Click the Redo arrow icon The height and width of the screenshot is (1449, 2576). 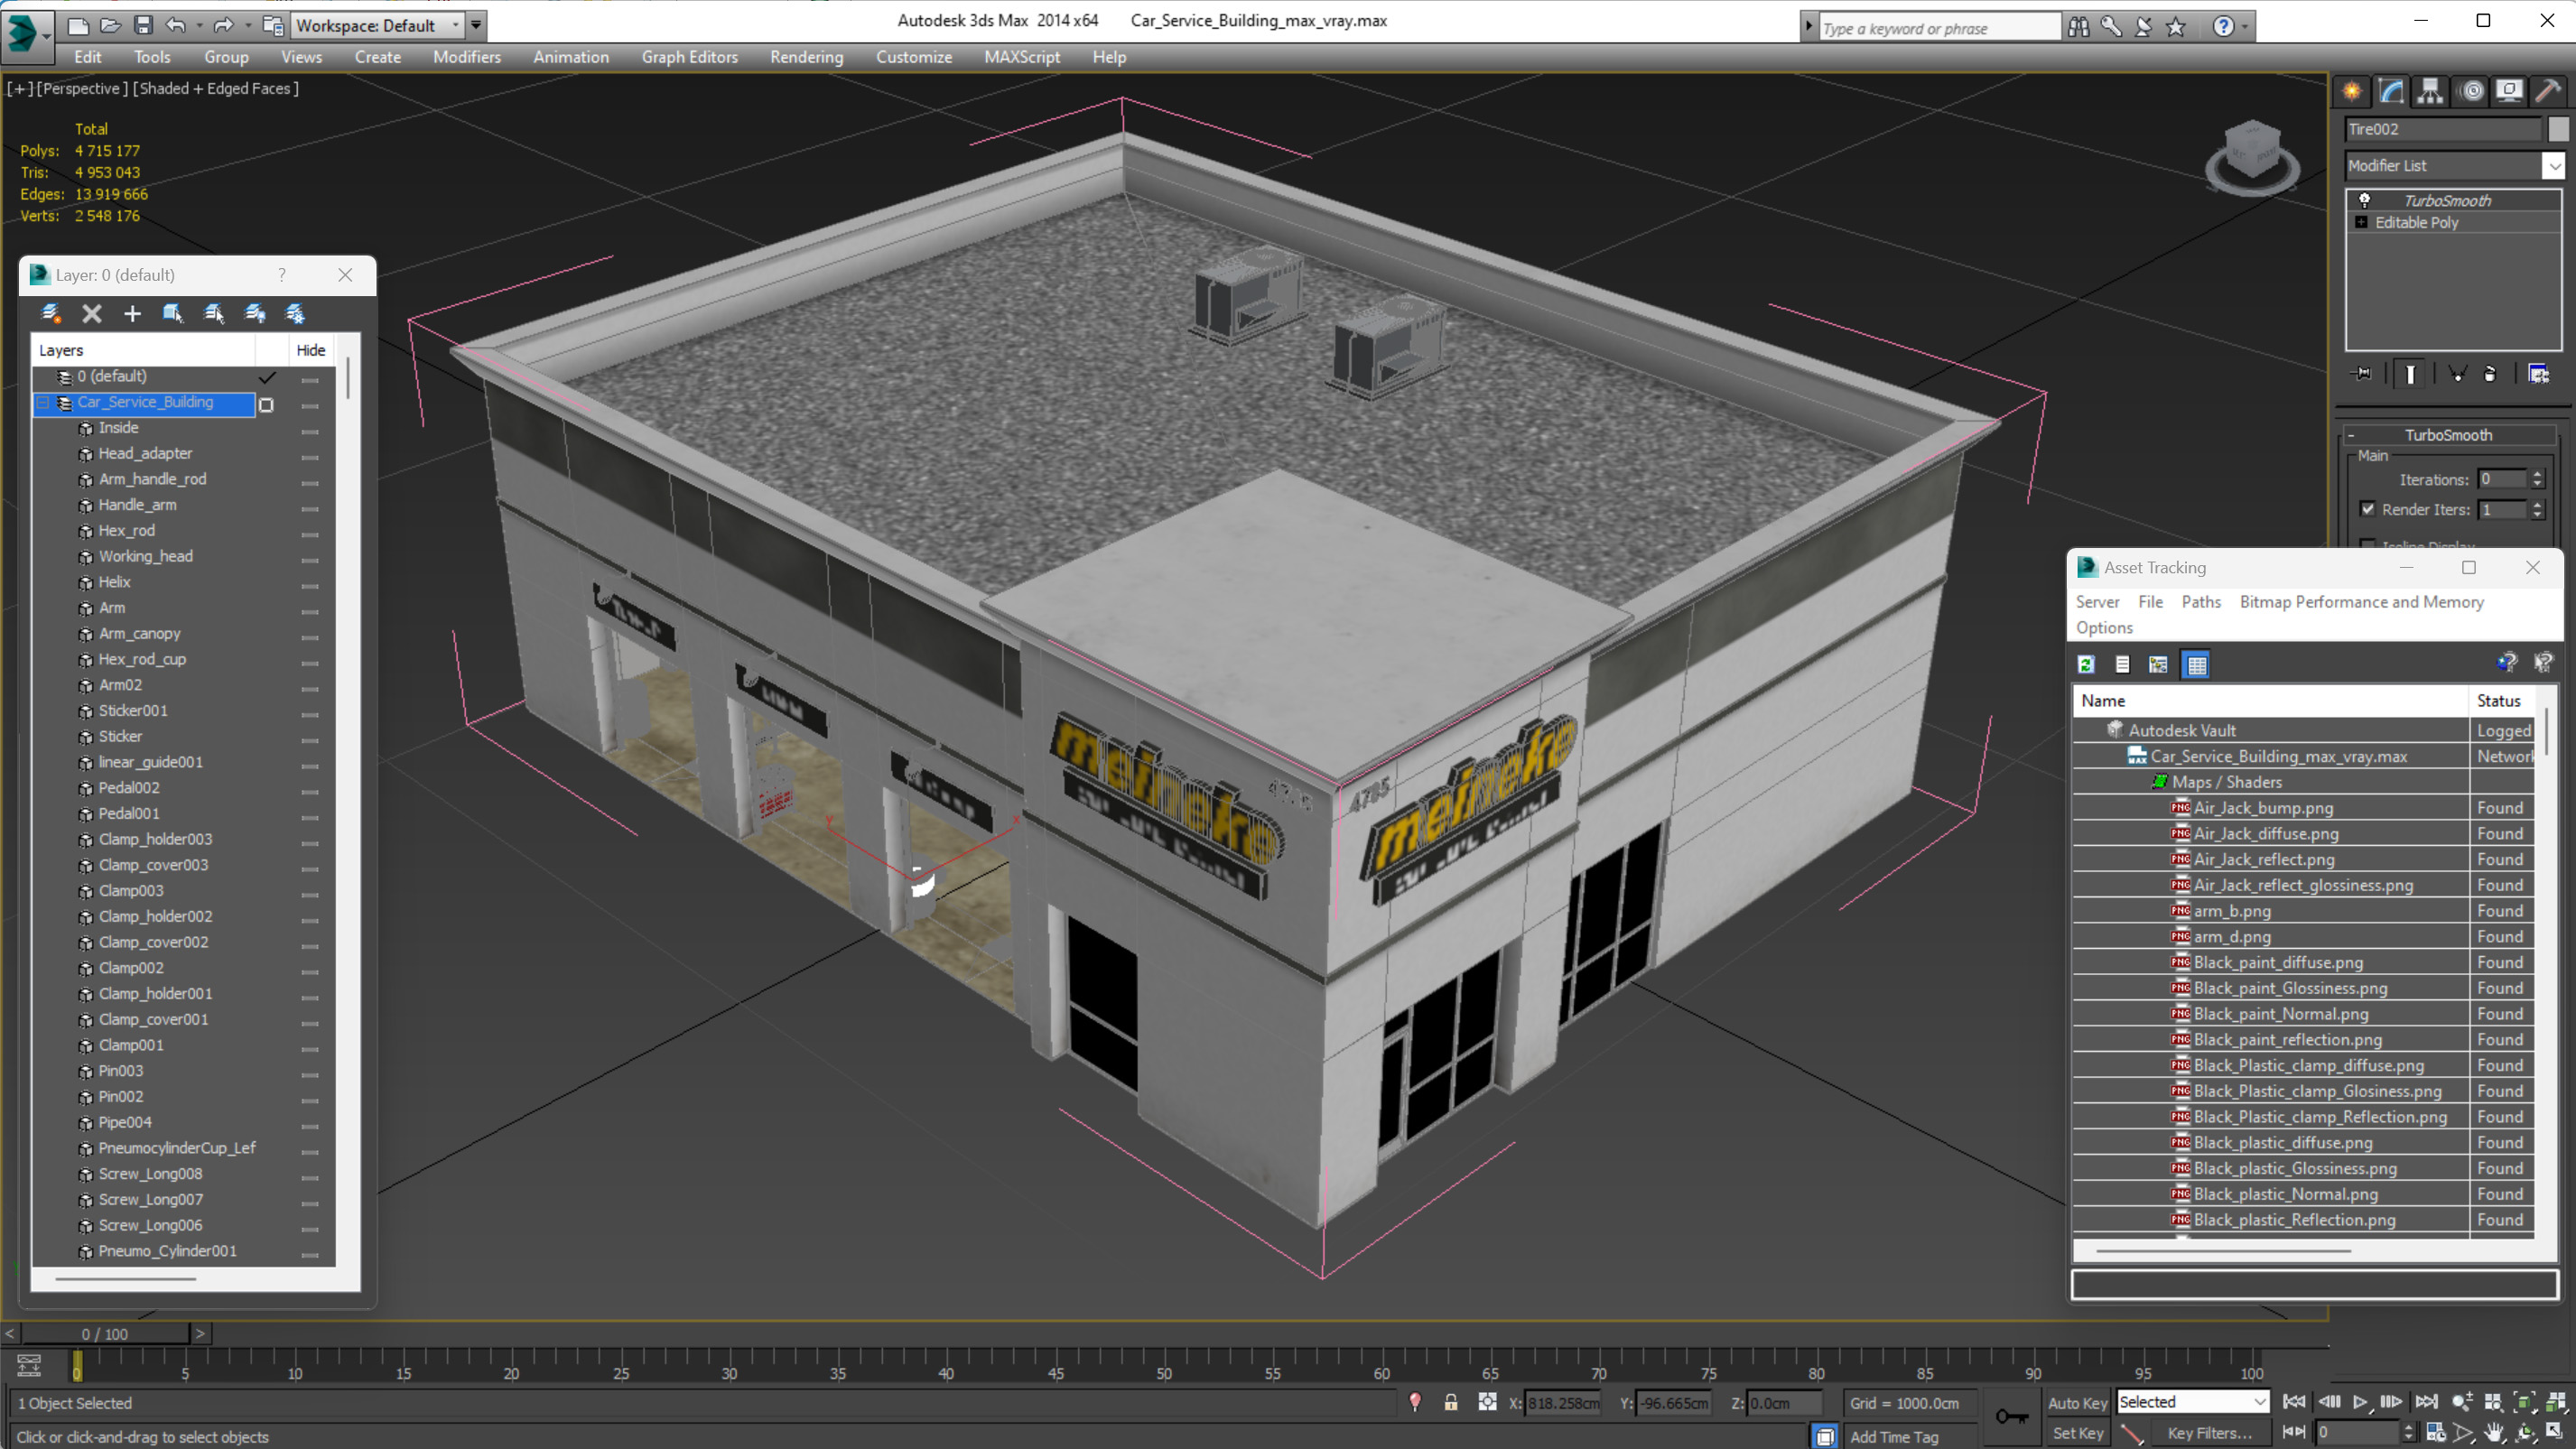pyautogui.click(x=223, y=25)
